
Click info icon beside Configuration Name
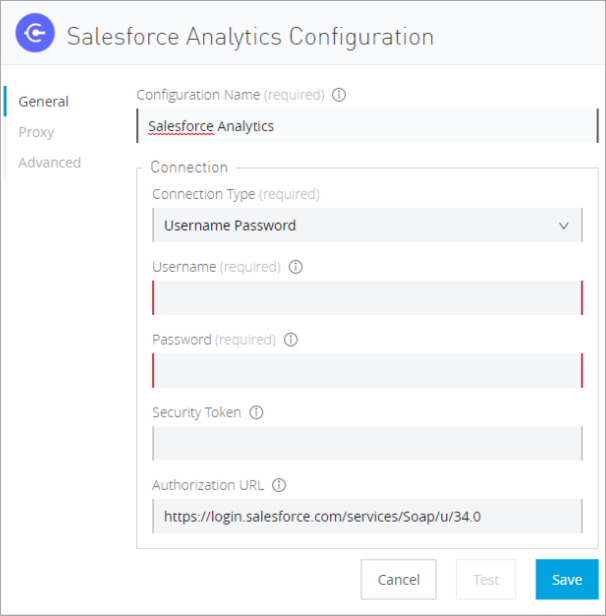[338, 96]
